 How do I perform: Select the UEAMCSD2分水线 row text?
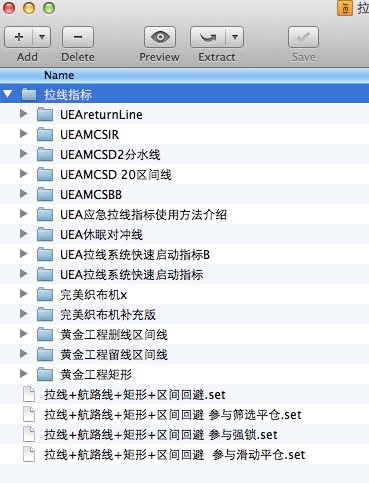pyautogui.click(x=110, y=155)
